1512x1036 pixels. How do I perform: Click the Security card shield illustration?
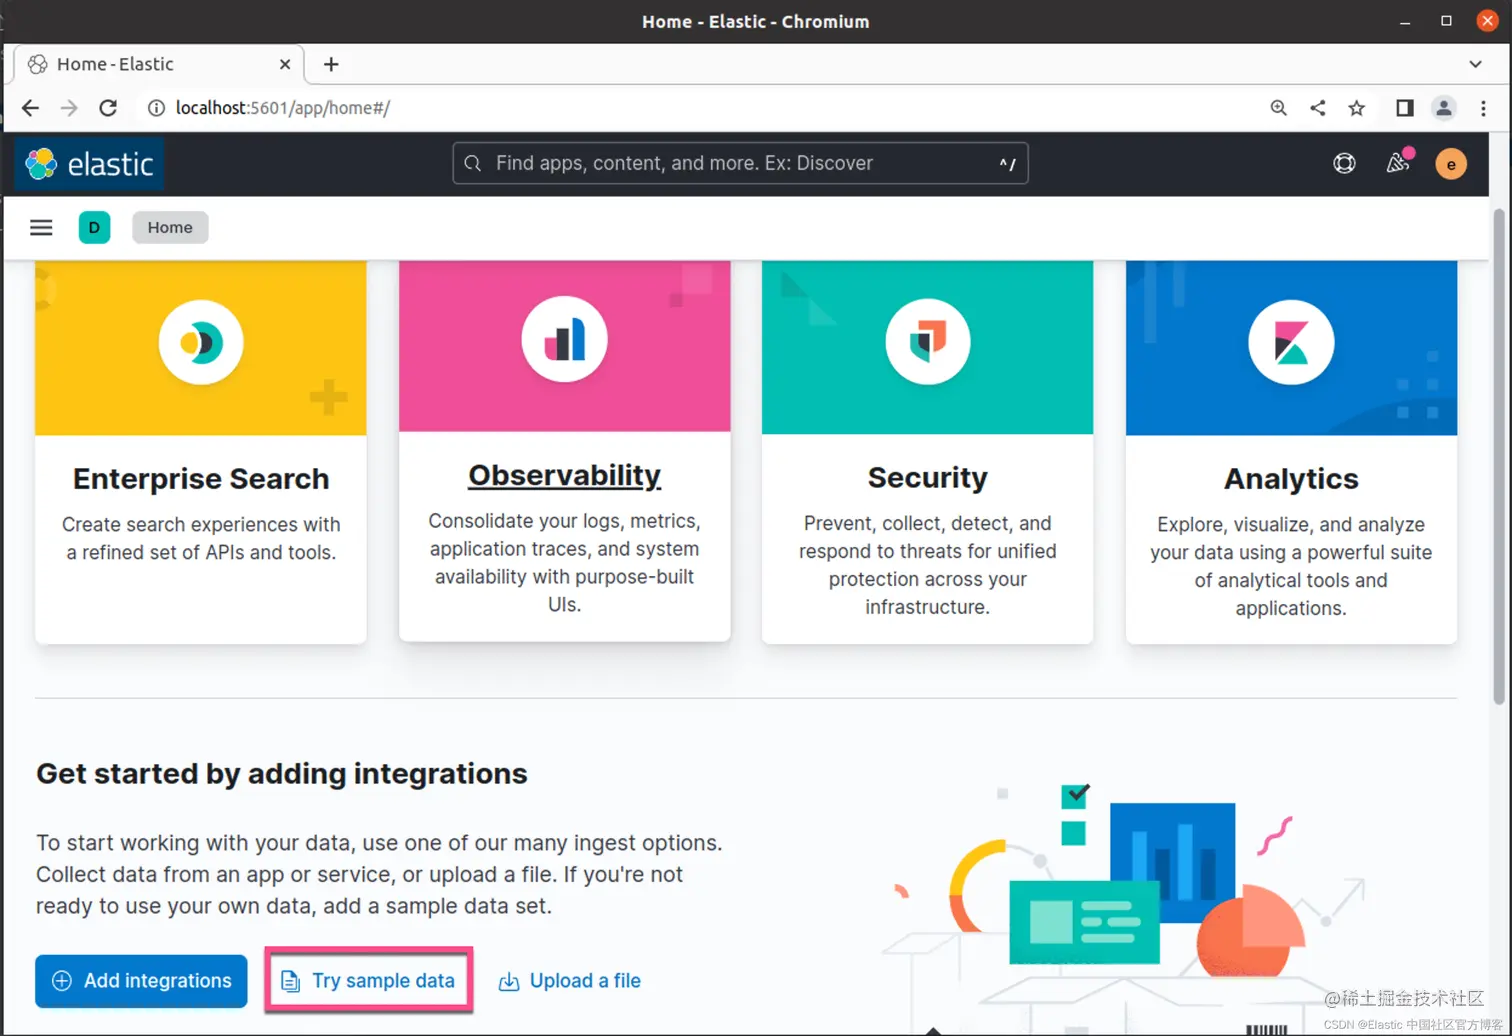927,341
